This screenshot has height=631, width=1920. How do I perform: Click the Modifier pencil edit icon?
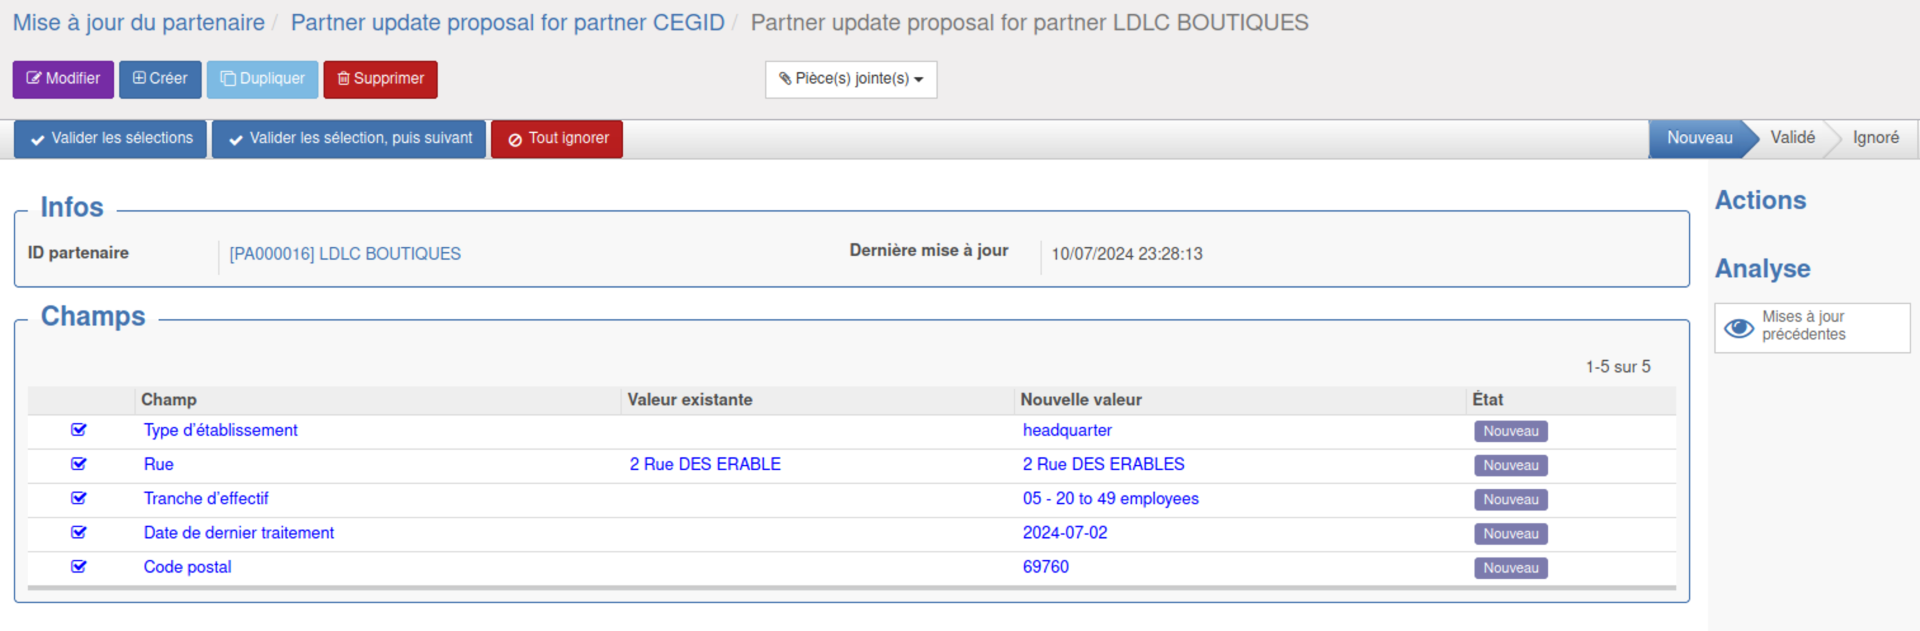[34, 78]
